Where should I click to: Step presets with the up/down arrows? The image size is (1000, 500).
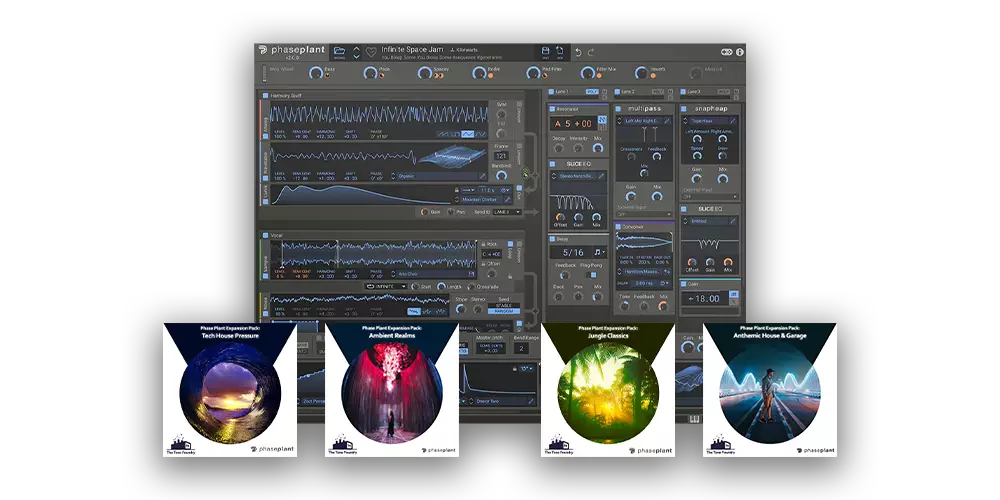click(357, 52)
